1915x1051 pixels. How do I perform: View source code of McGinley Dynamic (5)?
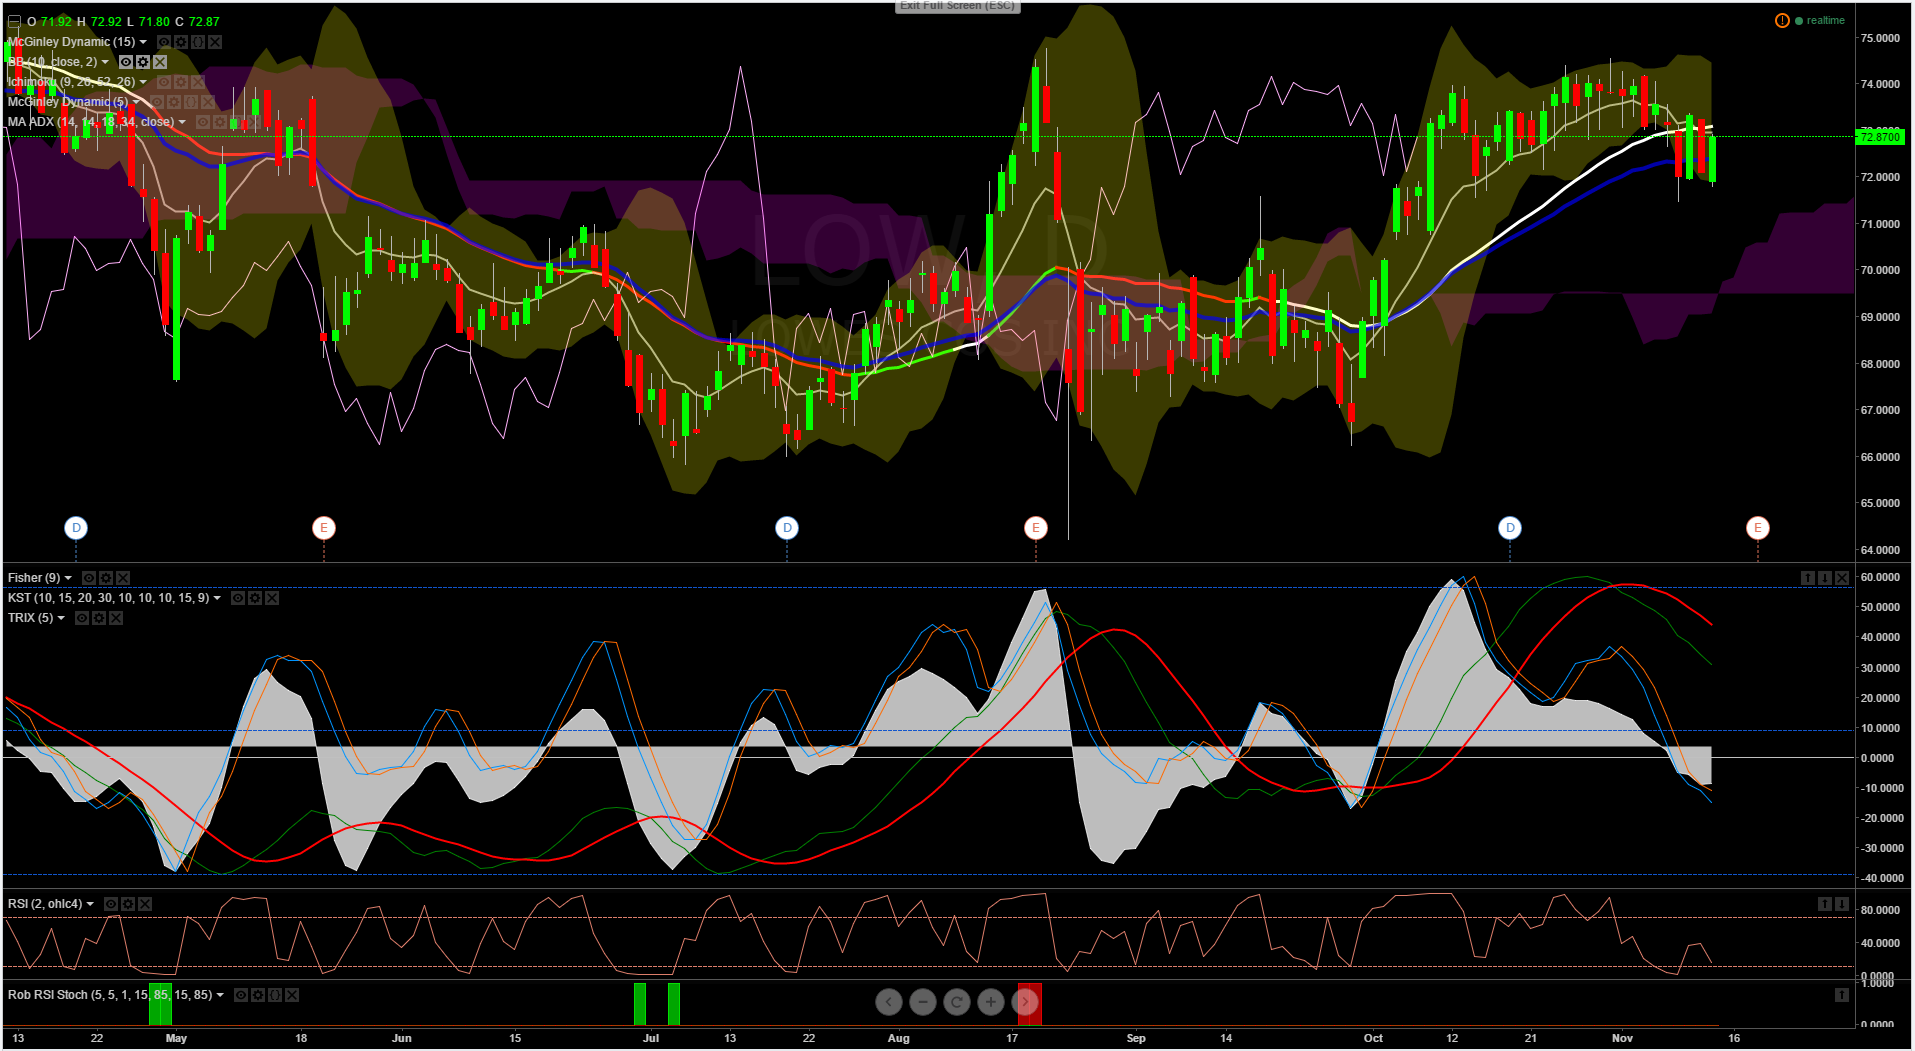coord(191,102)
